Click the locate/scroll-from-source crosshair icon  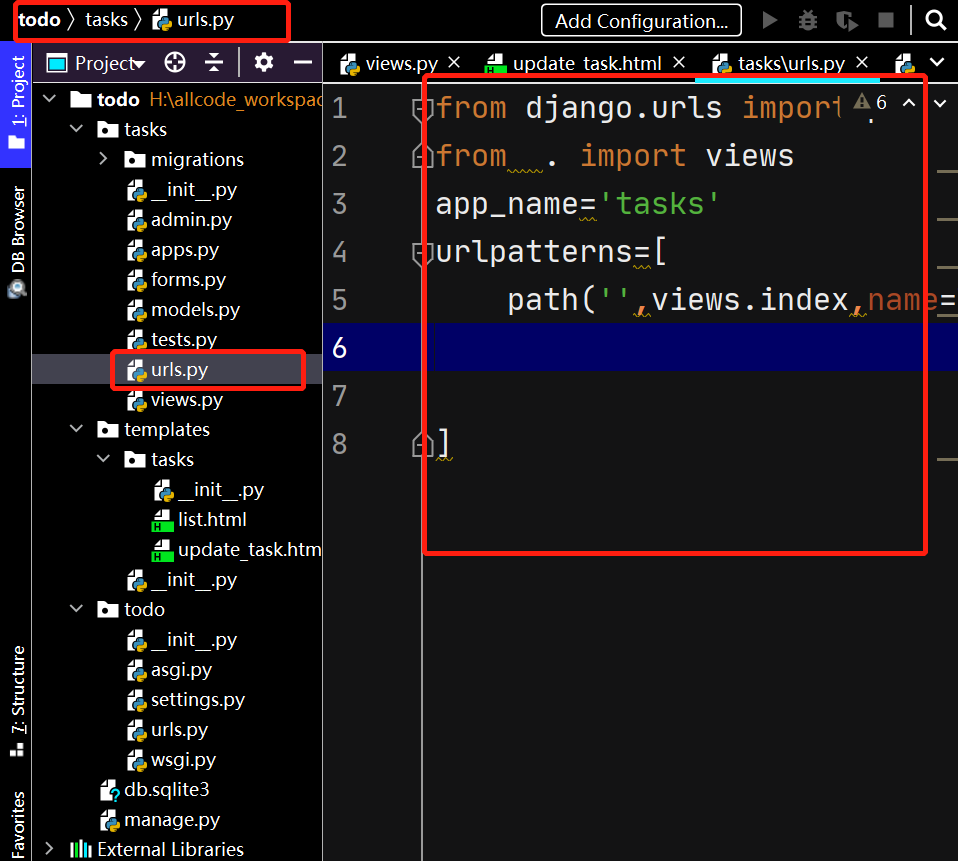(175, 62)
